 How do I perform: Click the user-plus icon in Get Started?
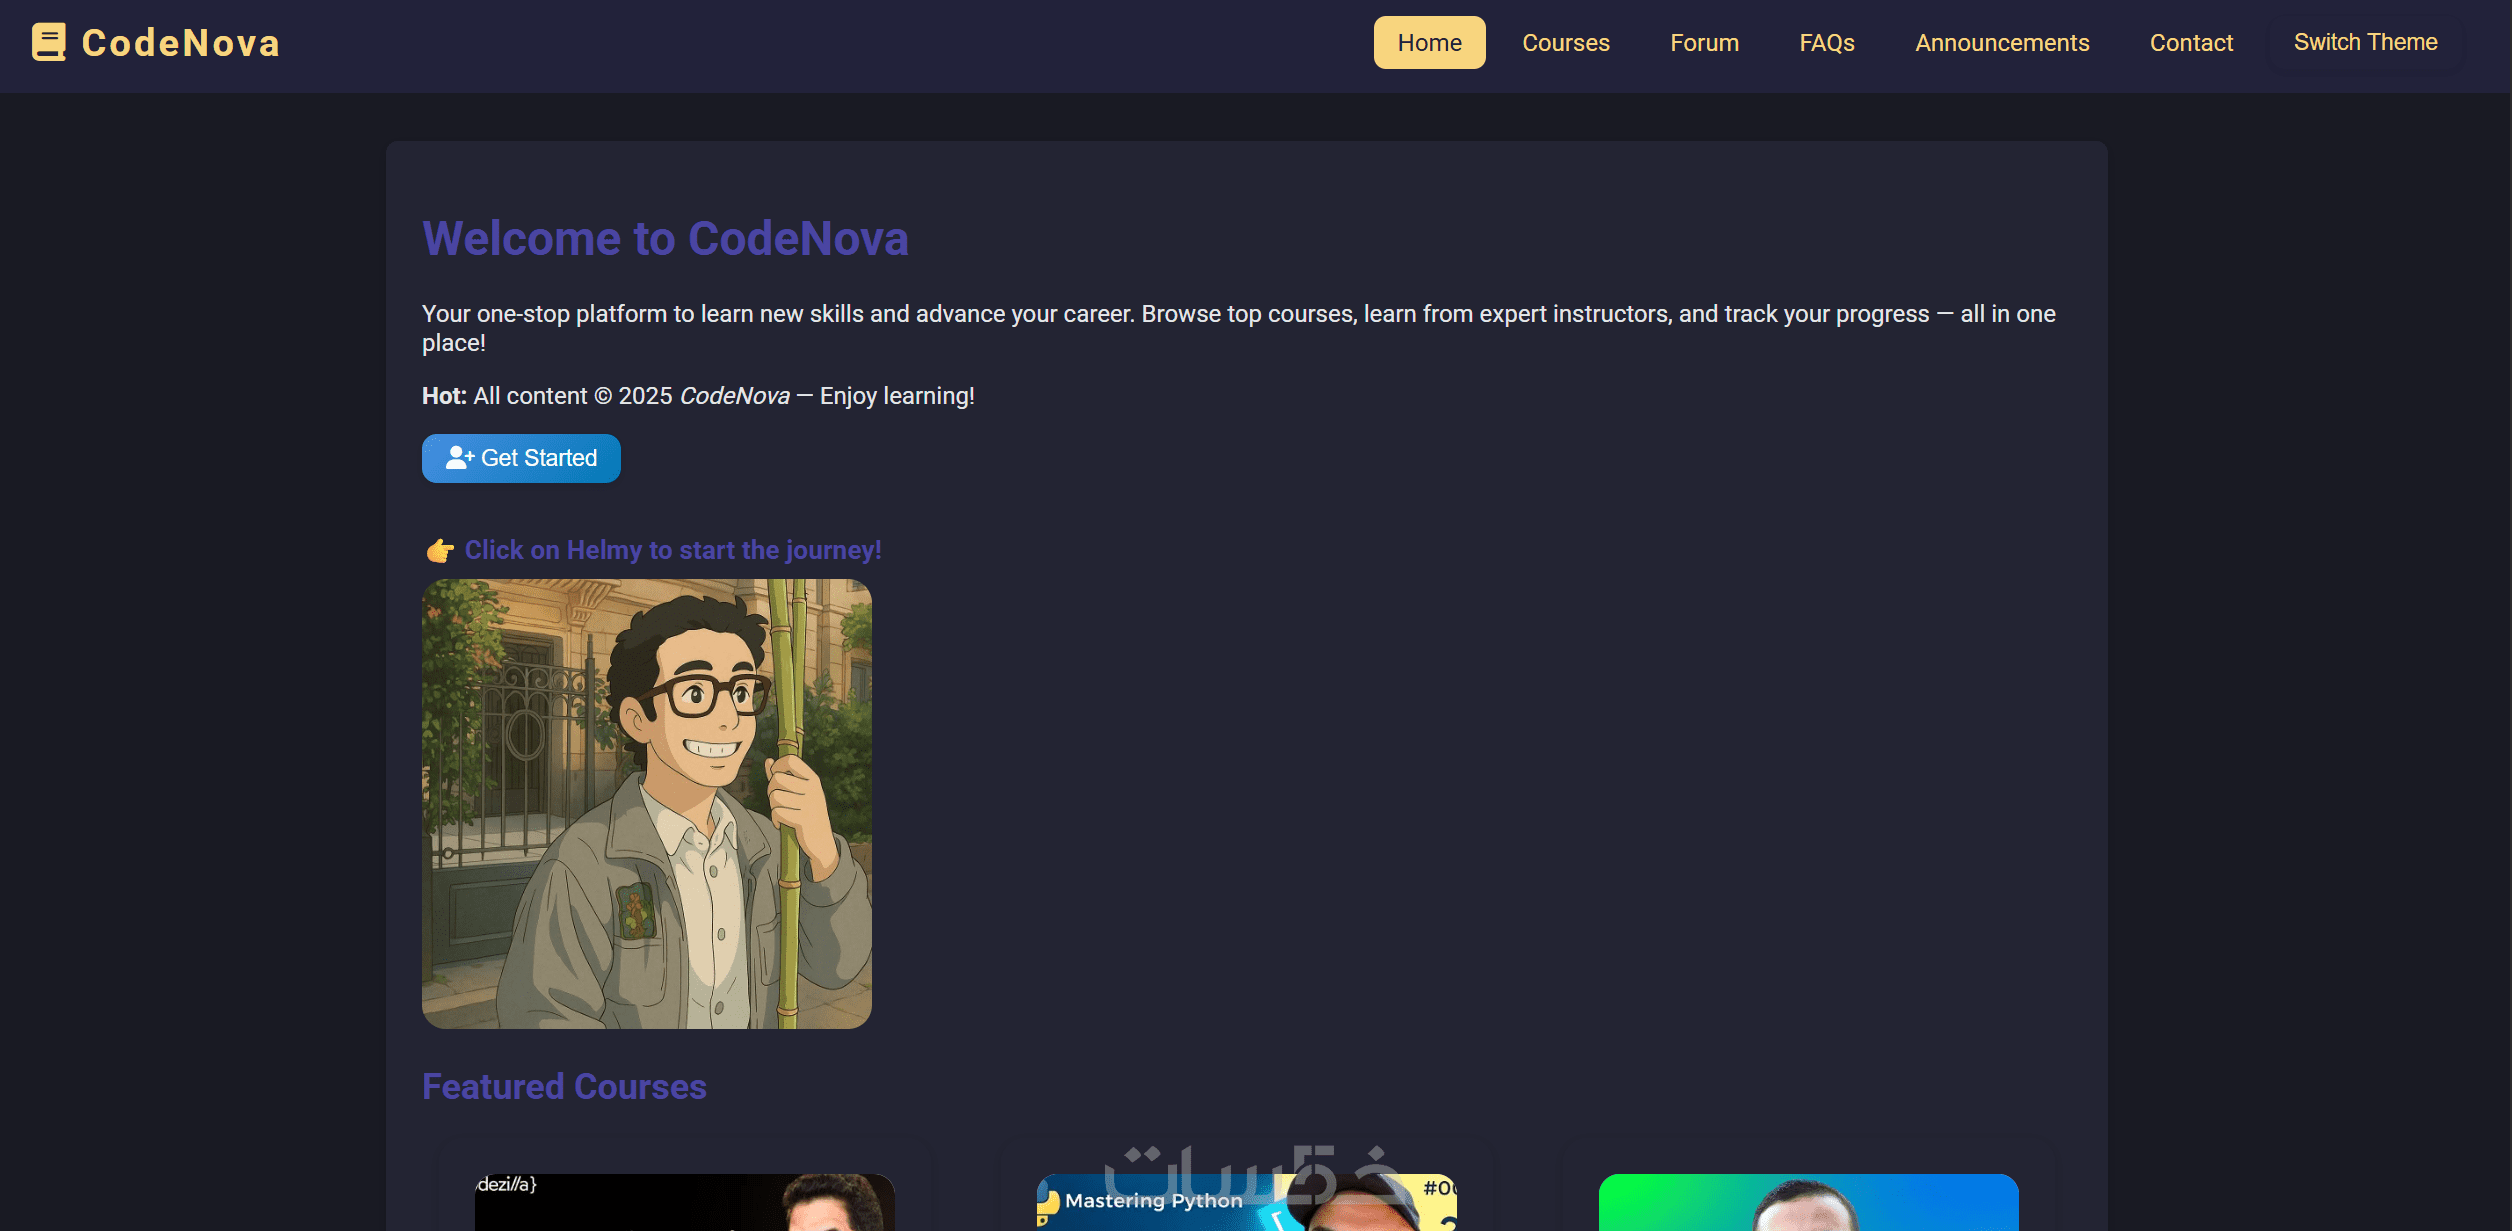(459, 458)
